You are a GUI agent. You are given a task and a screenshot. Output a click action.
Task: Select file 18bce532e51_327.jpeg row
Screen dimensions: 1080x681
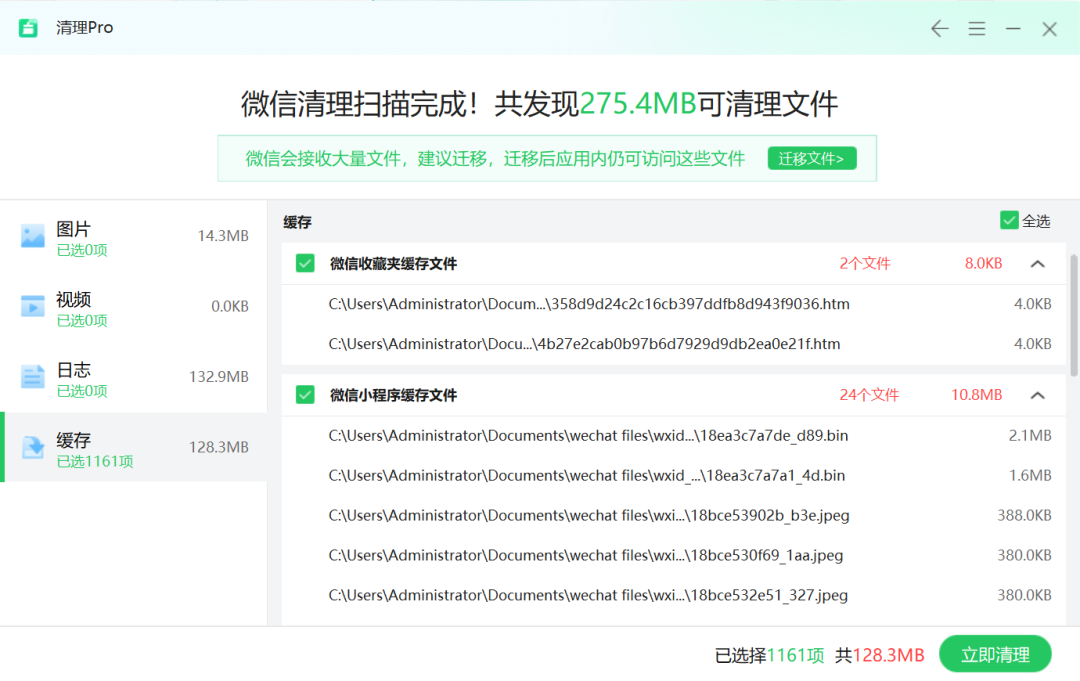(x=674, y=596)
